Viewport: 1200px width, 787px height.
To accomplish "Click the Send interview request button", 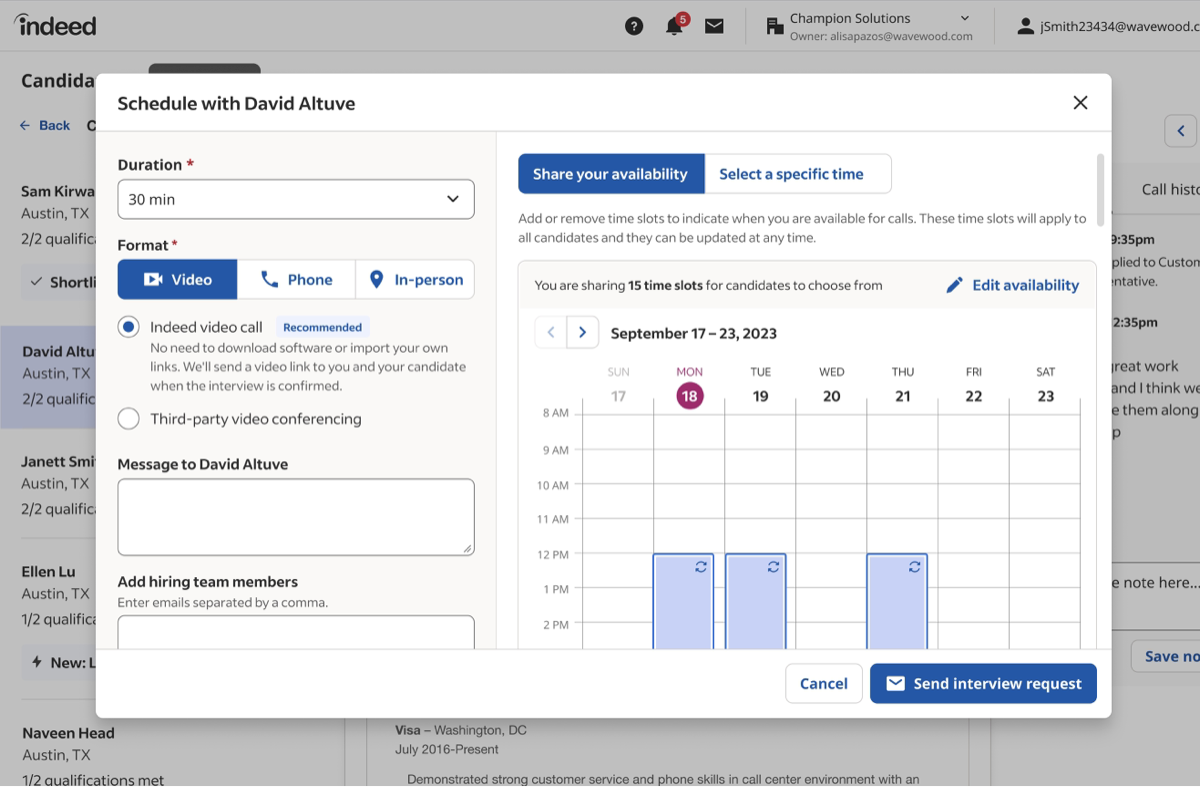I will [982, 683].
